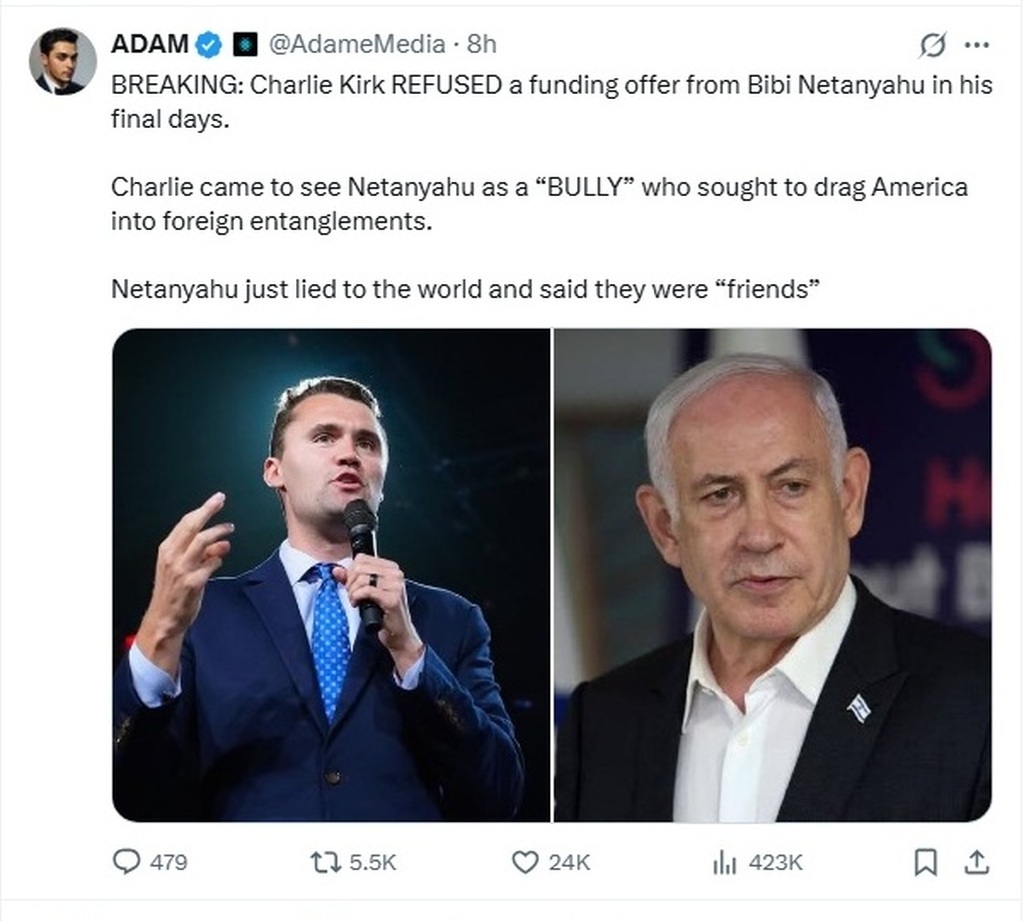This screenshot has height=921, width=1024.
Task: Click the square affiliate badge beside ADAM
Action: pyautogui.click(x=243, y=44)
